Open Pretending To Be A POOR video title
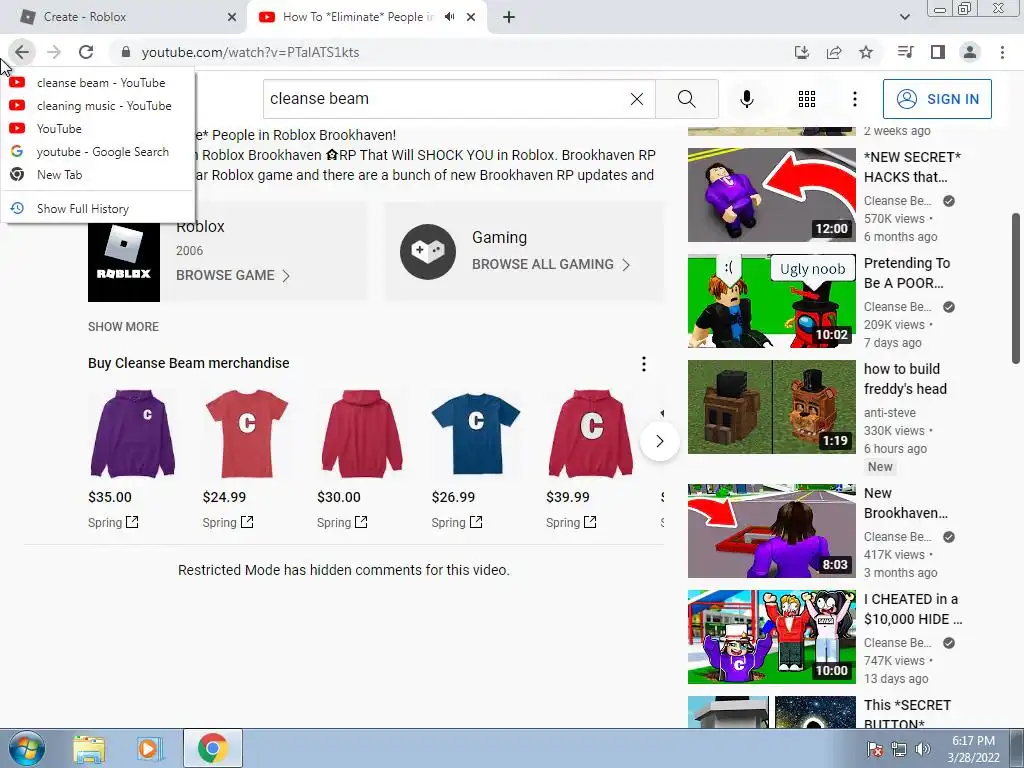 (906, 273)
